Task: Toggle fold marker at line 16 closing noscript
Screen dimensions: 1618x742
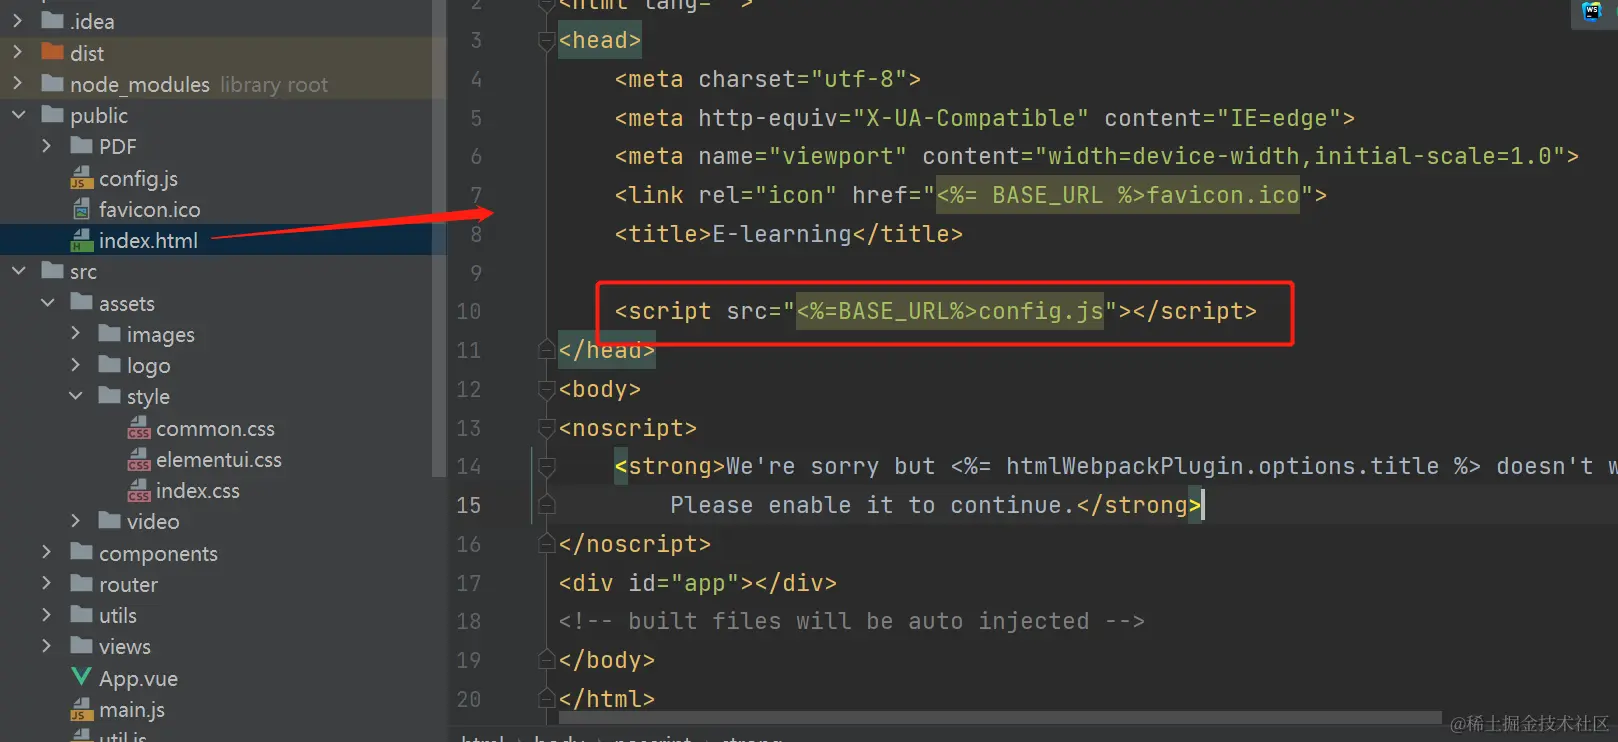Action: pos(546,544)
